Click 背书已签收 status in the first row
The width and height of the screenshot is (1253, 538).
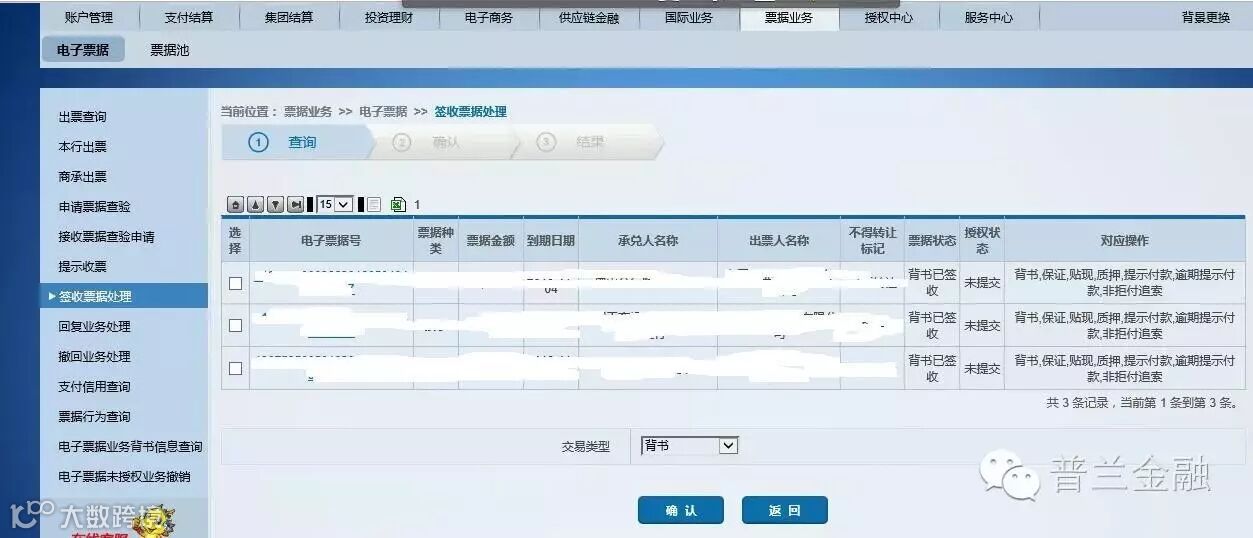(932, 283)
